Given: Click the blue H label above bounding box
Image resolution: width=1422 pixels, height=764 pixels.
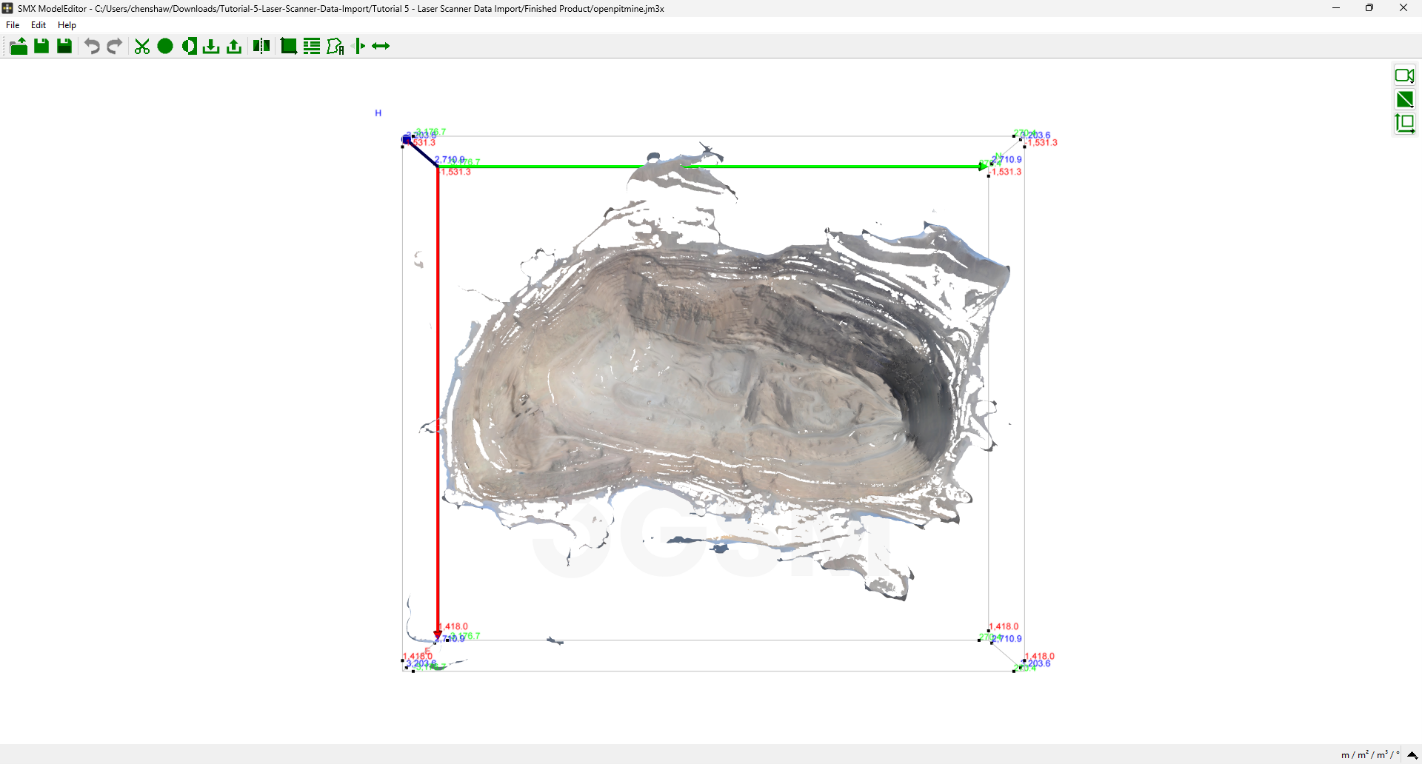Looking at the screenshot, I should click(x=378, y=113).
